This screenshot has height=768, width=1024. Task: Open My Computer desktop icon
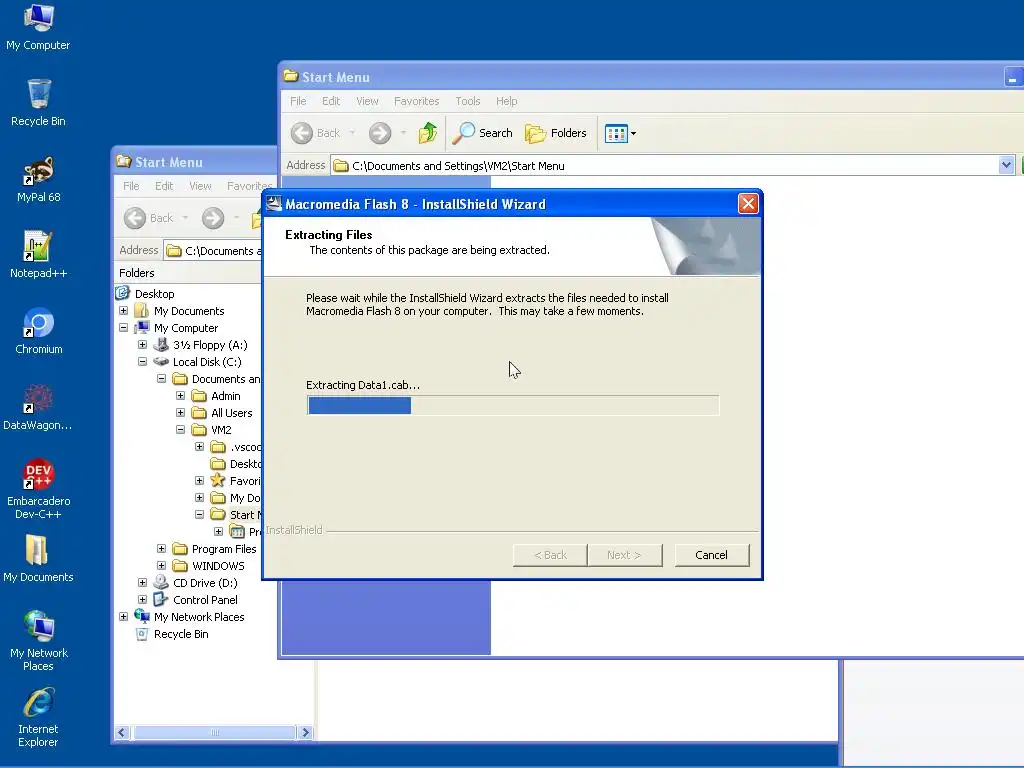click(38, 27)
